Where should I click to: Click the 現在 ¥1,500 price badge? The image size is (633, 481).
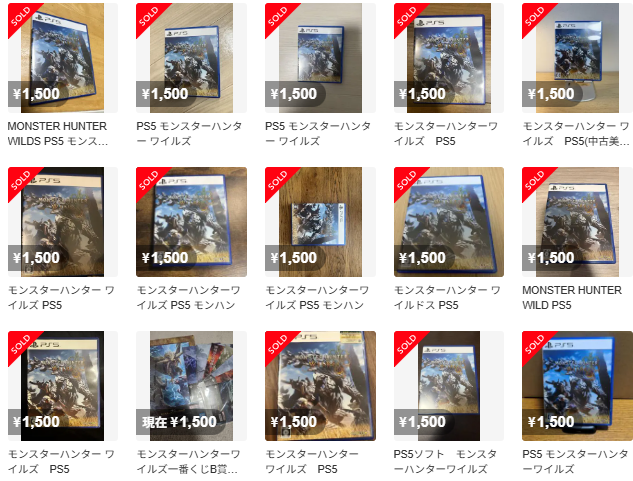tap(180, 422)
